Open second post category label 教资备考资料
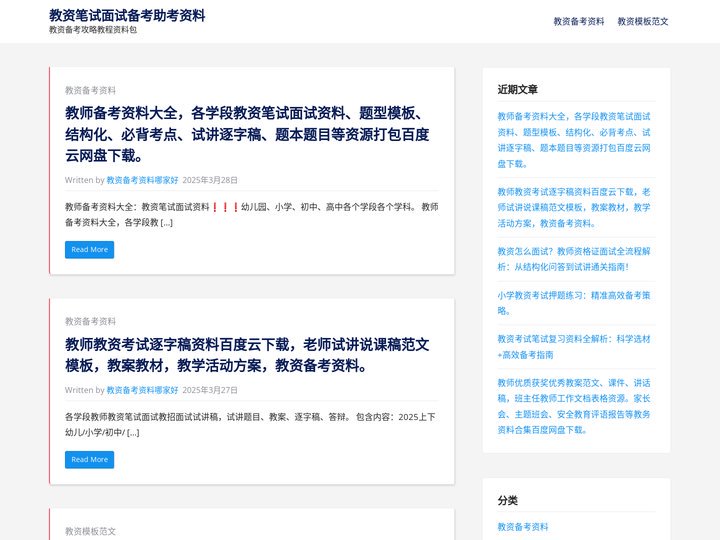The width and height of the screenshot is (720, 540). [90, 321]
